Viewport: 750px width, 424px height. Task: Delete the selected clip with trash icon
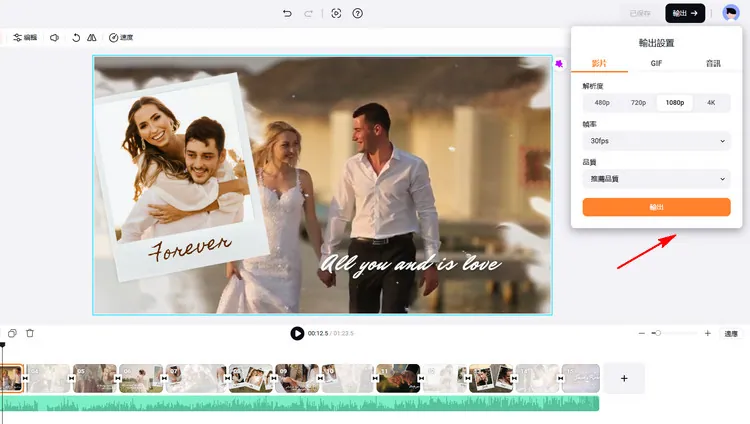[30, 333]
